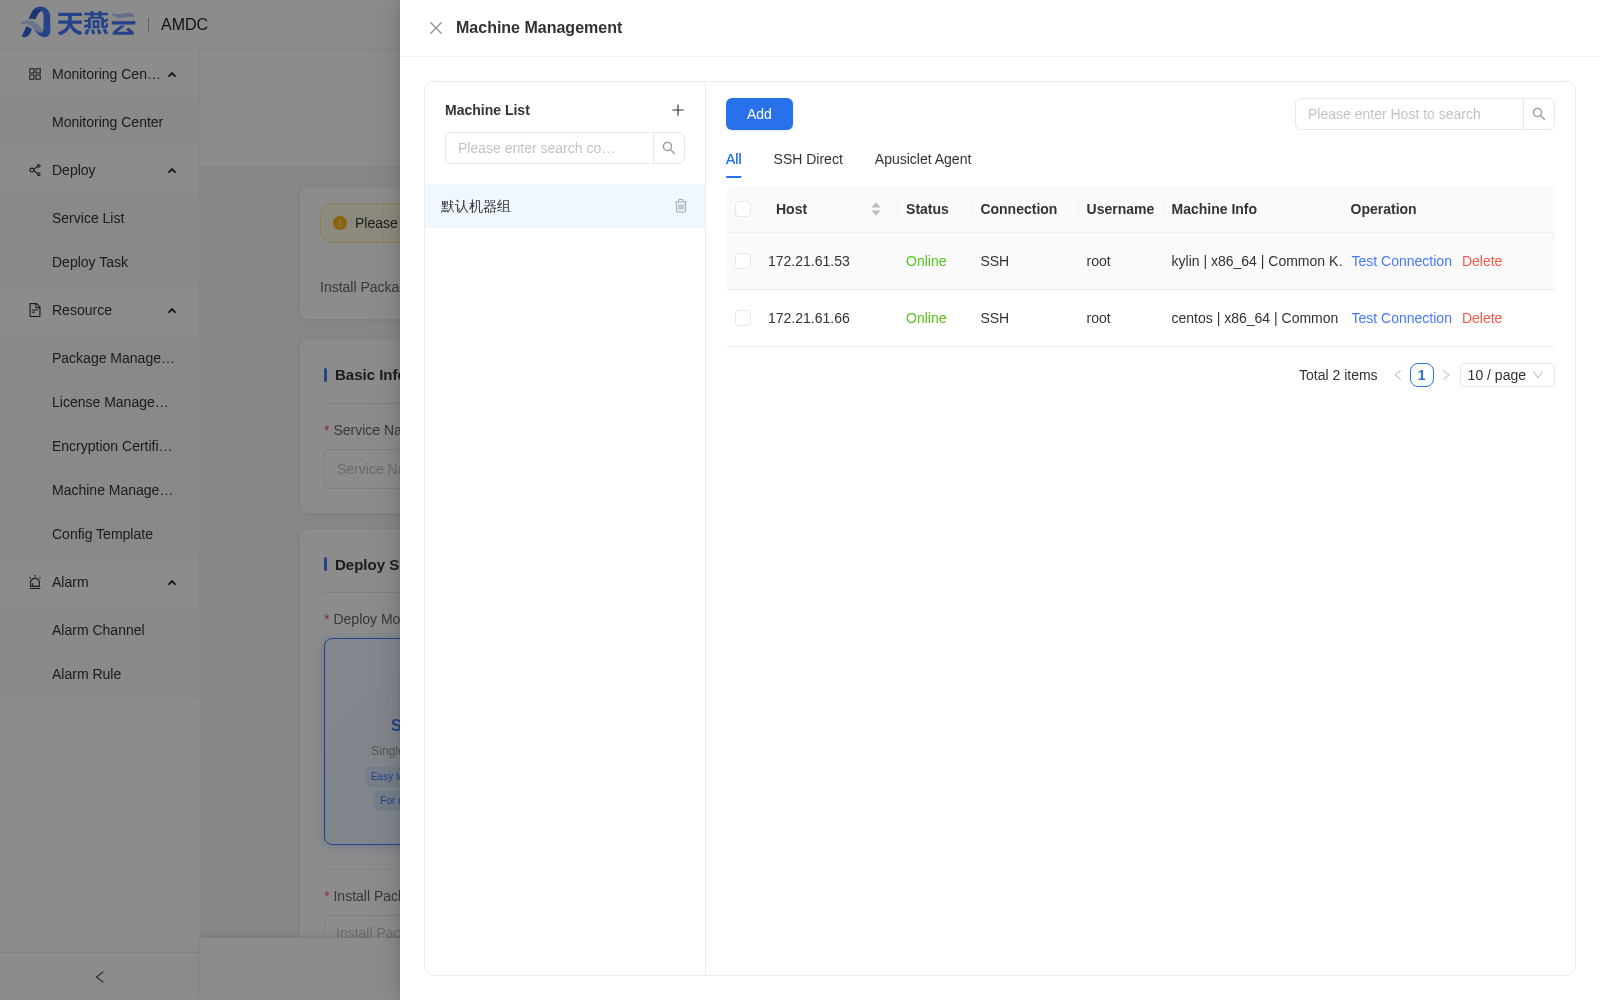Delete the 默认机器组 group with trash icon
Image resolution: width=1600 pixels, height=1000 pixels.
point(681,206)
